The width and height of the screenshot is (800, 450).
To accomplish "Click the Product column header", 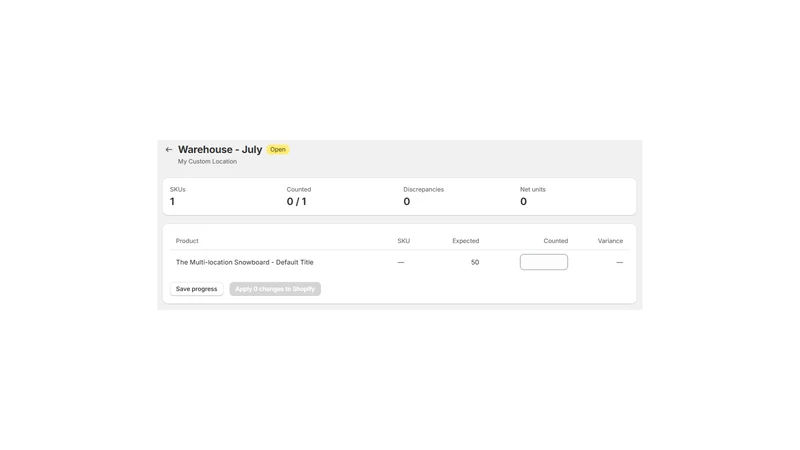I will click(x=187, y=241).
